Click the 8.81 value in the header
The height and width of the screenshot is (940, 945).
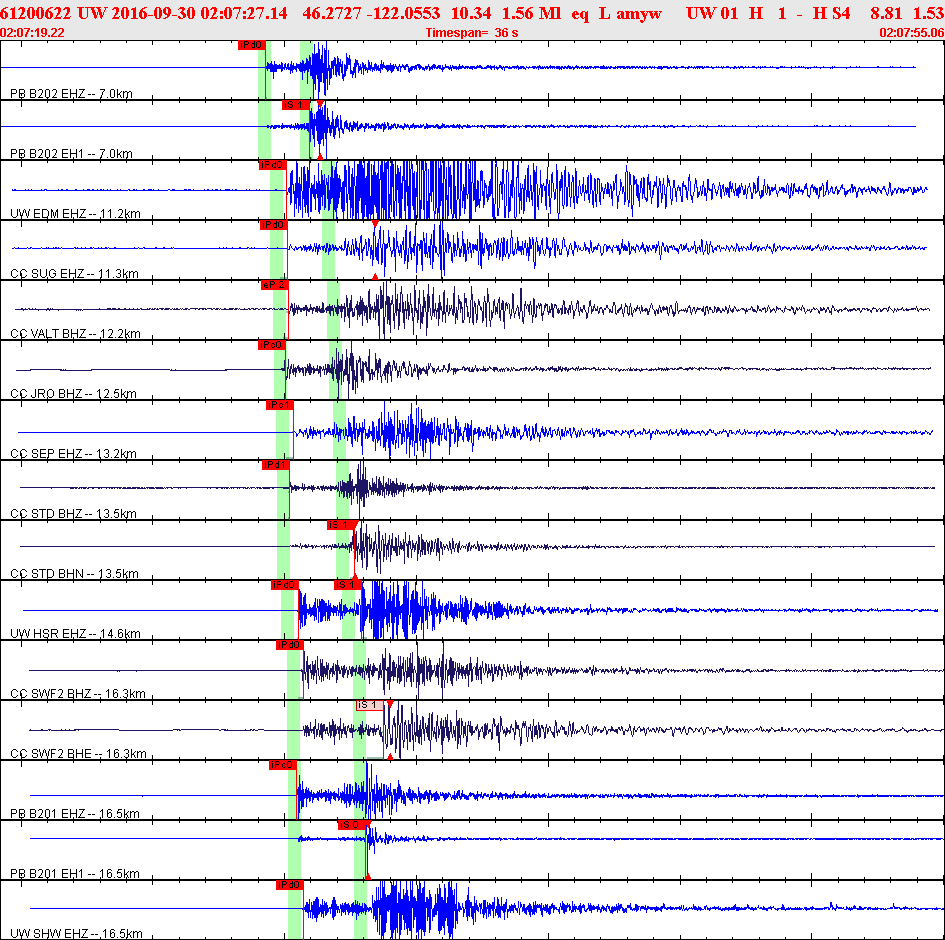(886, 13)
